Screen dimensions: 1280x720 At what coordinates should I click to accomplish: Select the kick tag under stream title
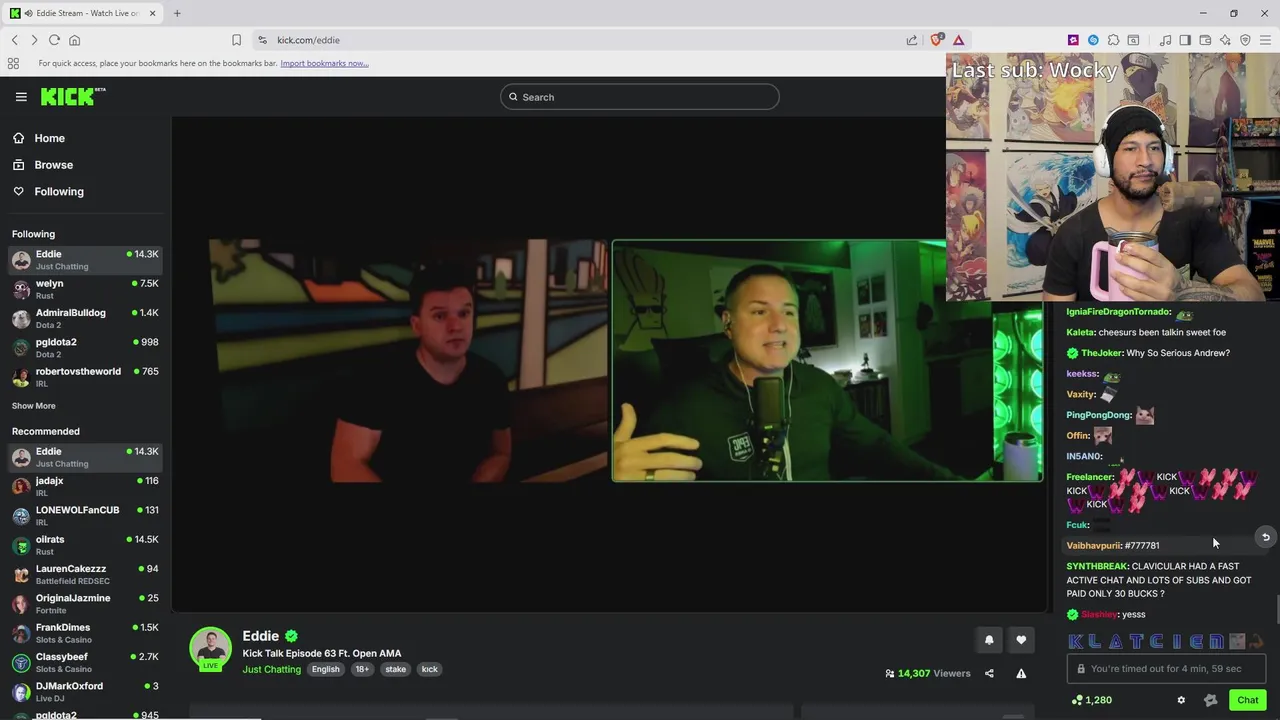(x=430, y=669)
